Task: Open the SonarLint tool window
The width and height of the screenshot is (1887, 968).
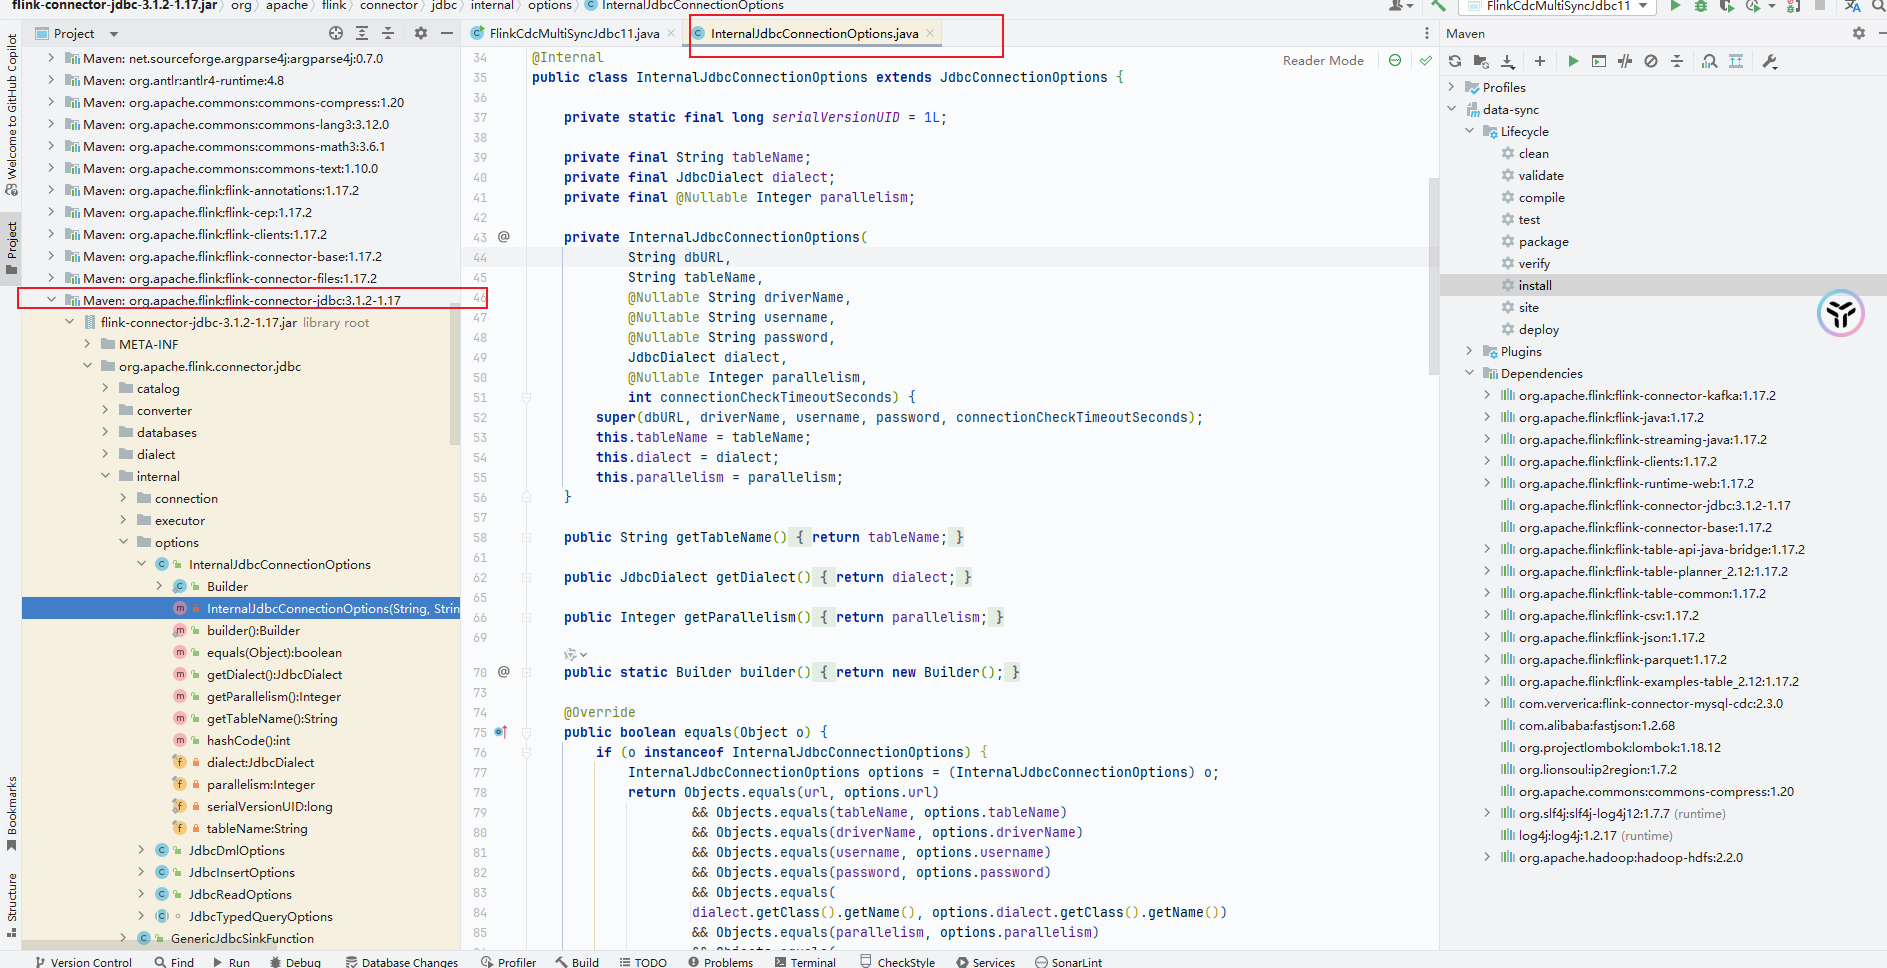Action: (x=1068, y=961)
